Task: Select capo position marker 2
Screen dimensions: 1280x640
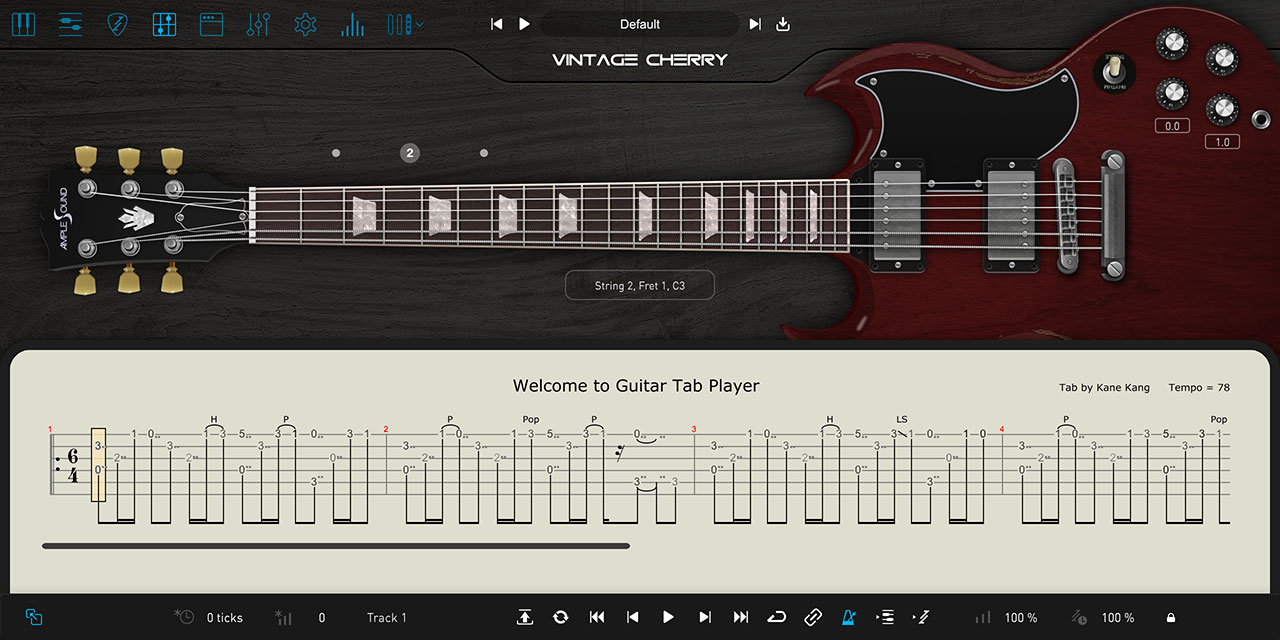Action: (x=410, y=153)
